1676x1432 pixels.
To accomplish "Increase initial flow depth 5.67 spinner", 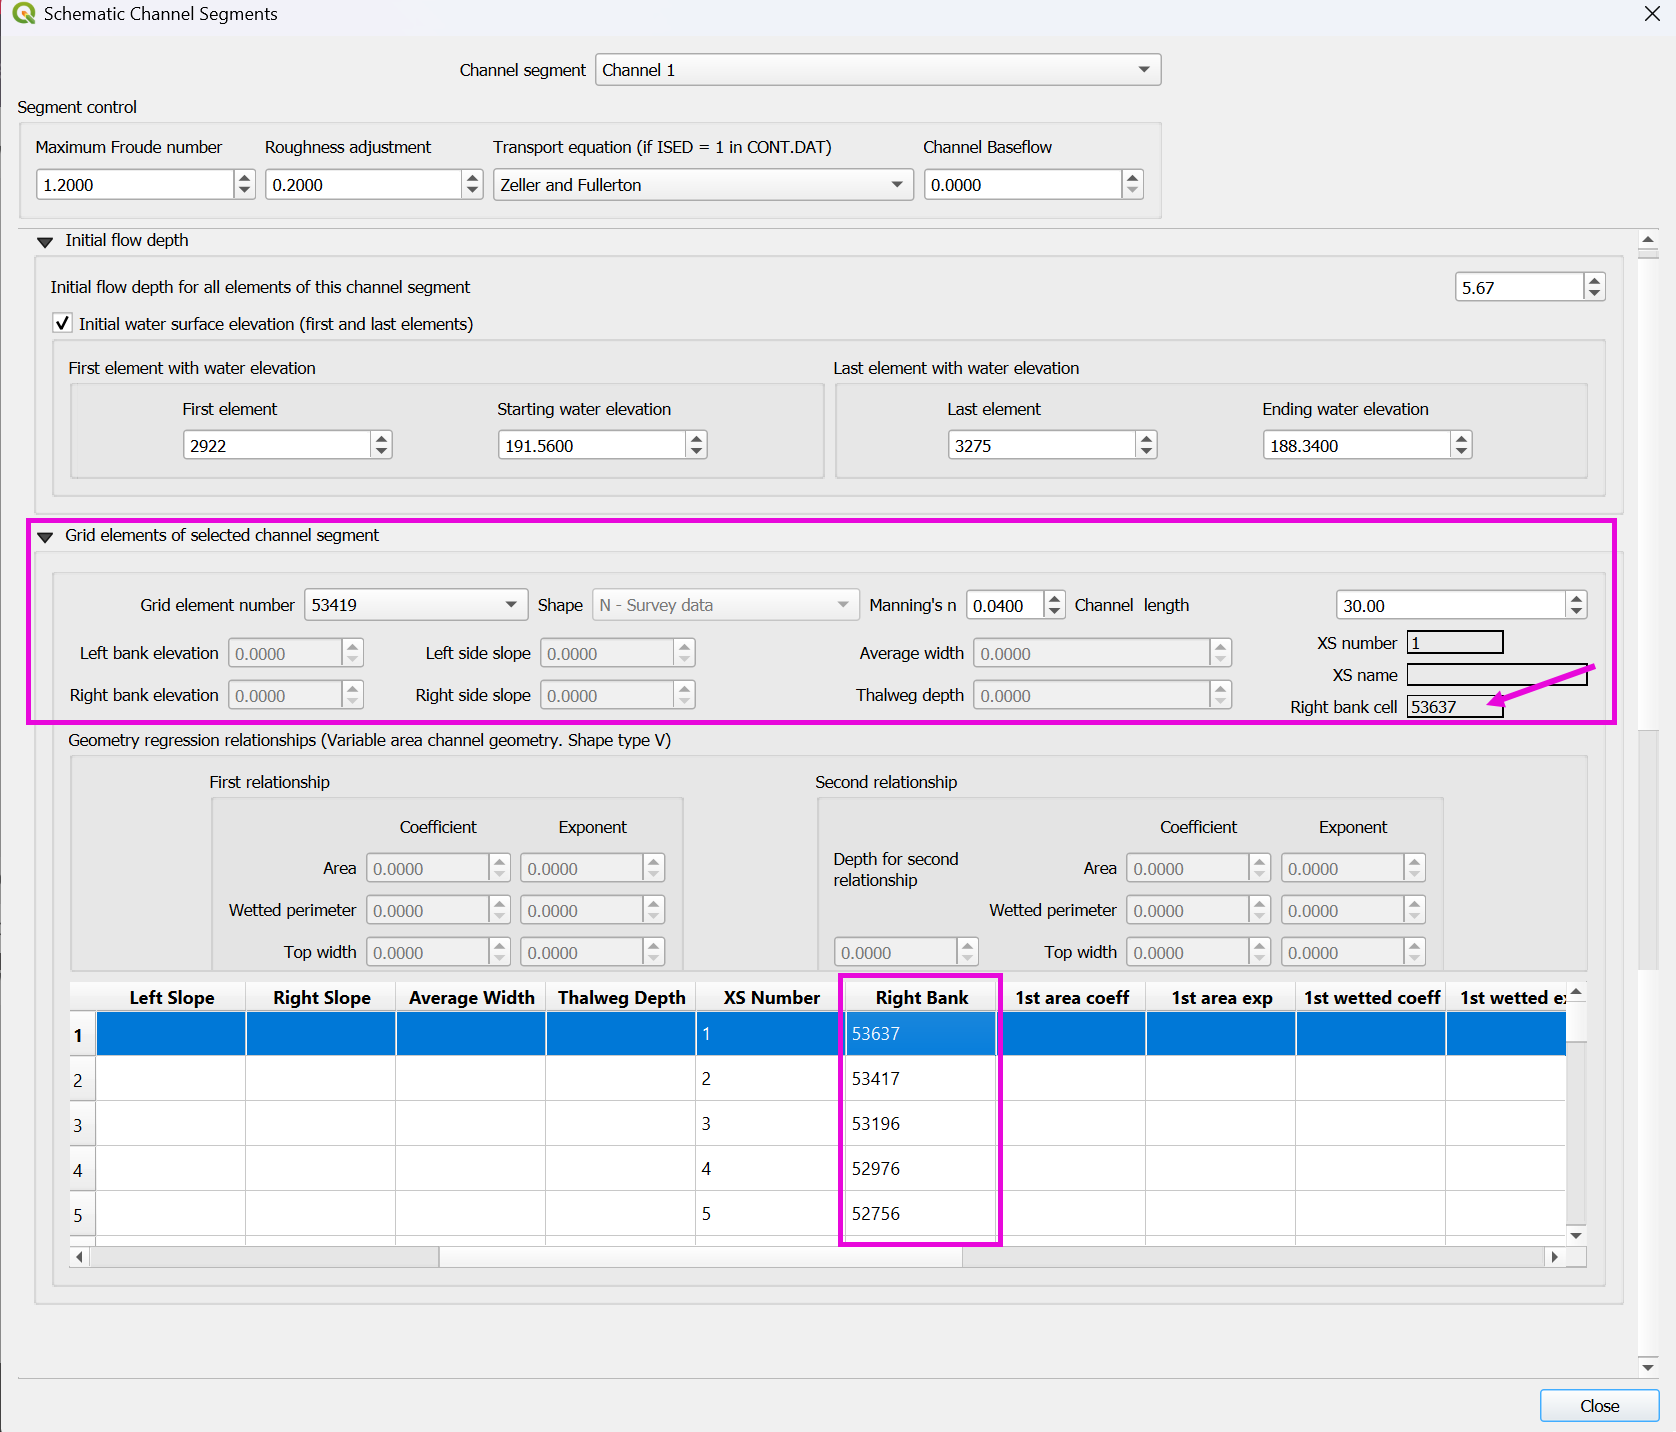I will tap(1594, 281).
